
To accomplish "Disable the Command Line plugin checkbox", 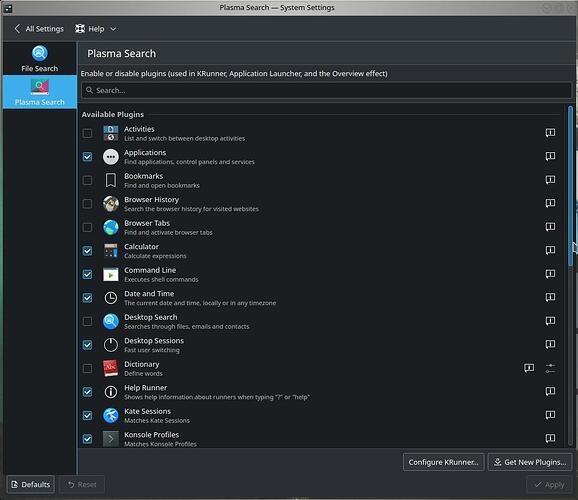I will point(87,274).
